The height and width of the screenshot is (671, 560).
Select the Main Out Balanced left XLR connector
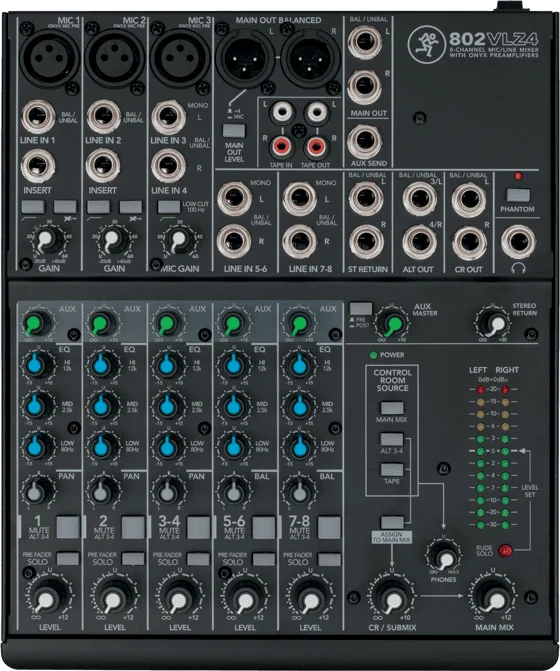click(x=245, y=57)
